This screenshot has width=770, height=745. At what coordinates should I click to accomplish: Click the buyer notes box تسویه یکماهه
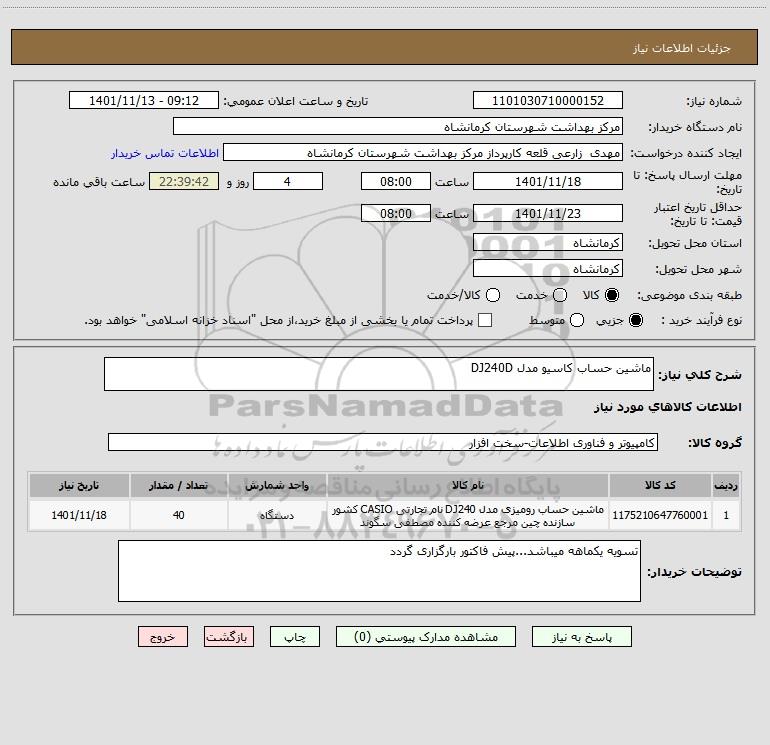379,571
